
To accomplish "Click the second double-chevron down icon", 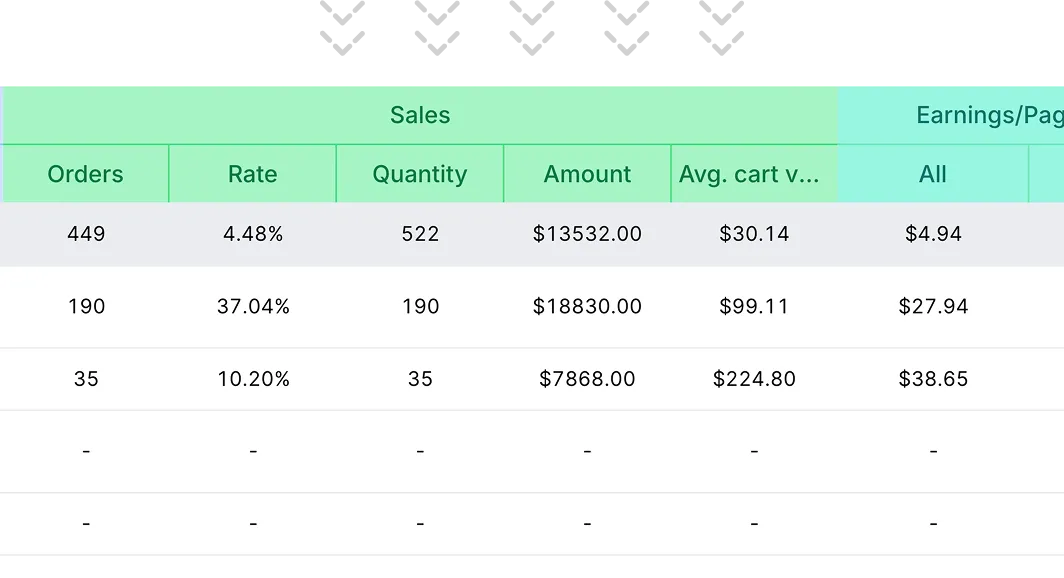I will 435,27.
